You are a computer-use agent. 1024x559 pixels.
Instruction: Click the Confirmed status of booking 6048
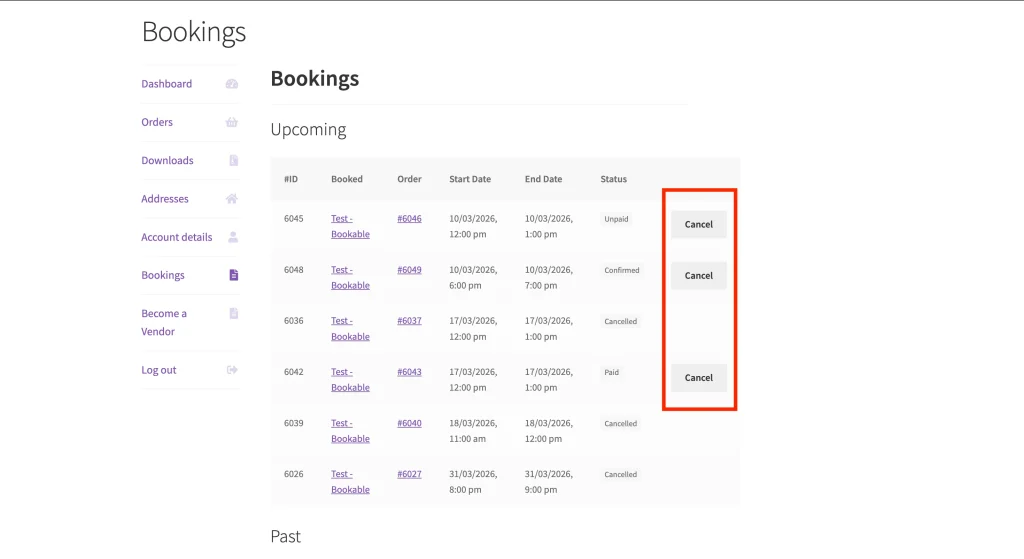622,270
